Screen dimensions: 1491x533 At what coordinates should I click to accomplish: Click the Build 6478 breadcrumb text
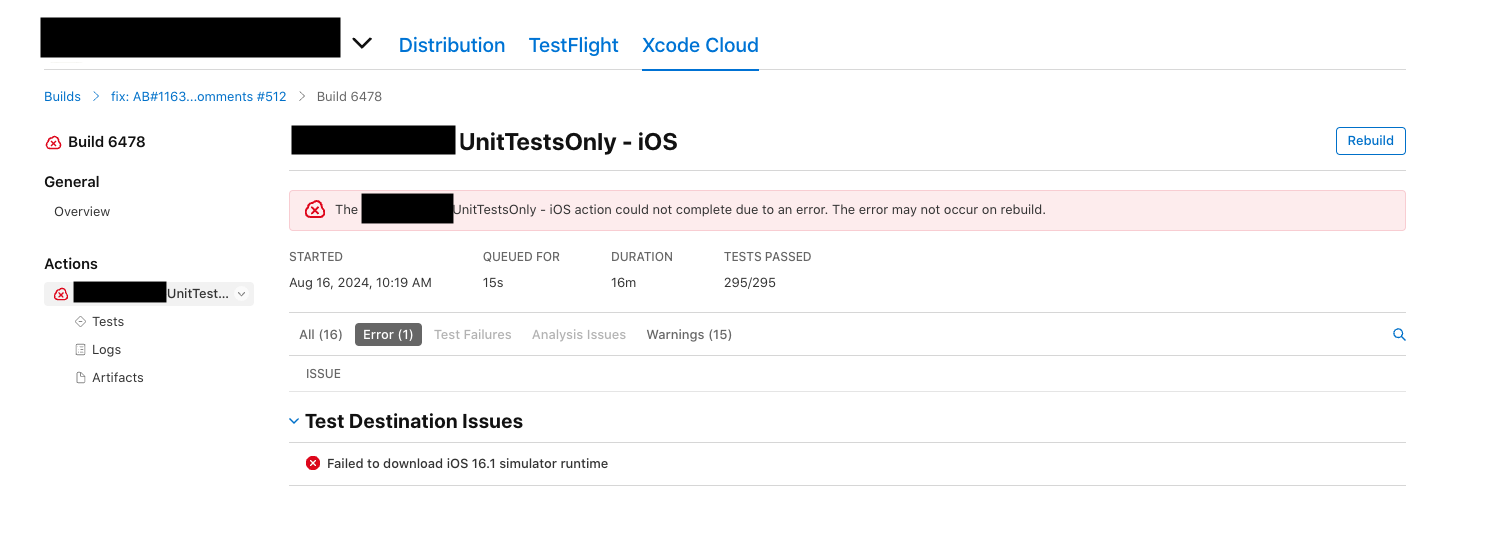[349, 97]
